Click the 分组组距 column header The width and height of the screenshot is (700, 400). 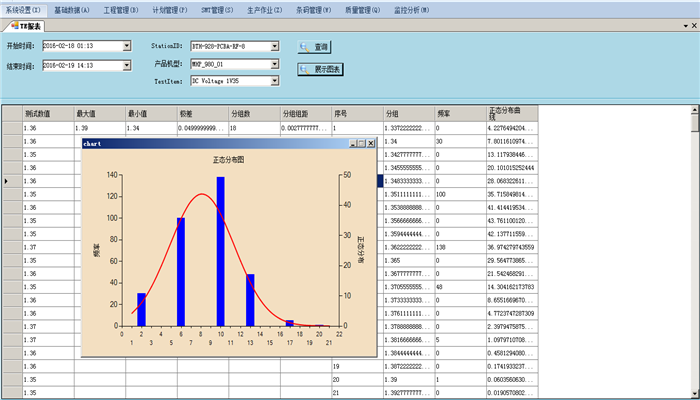point(306,114)
